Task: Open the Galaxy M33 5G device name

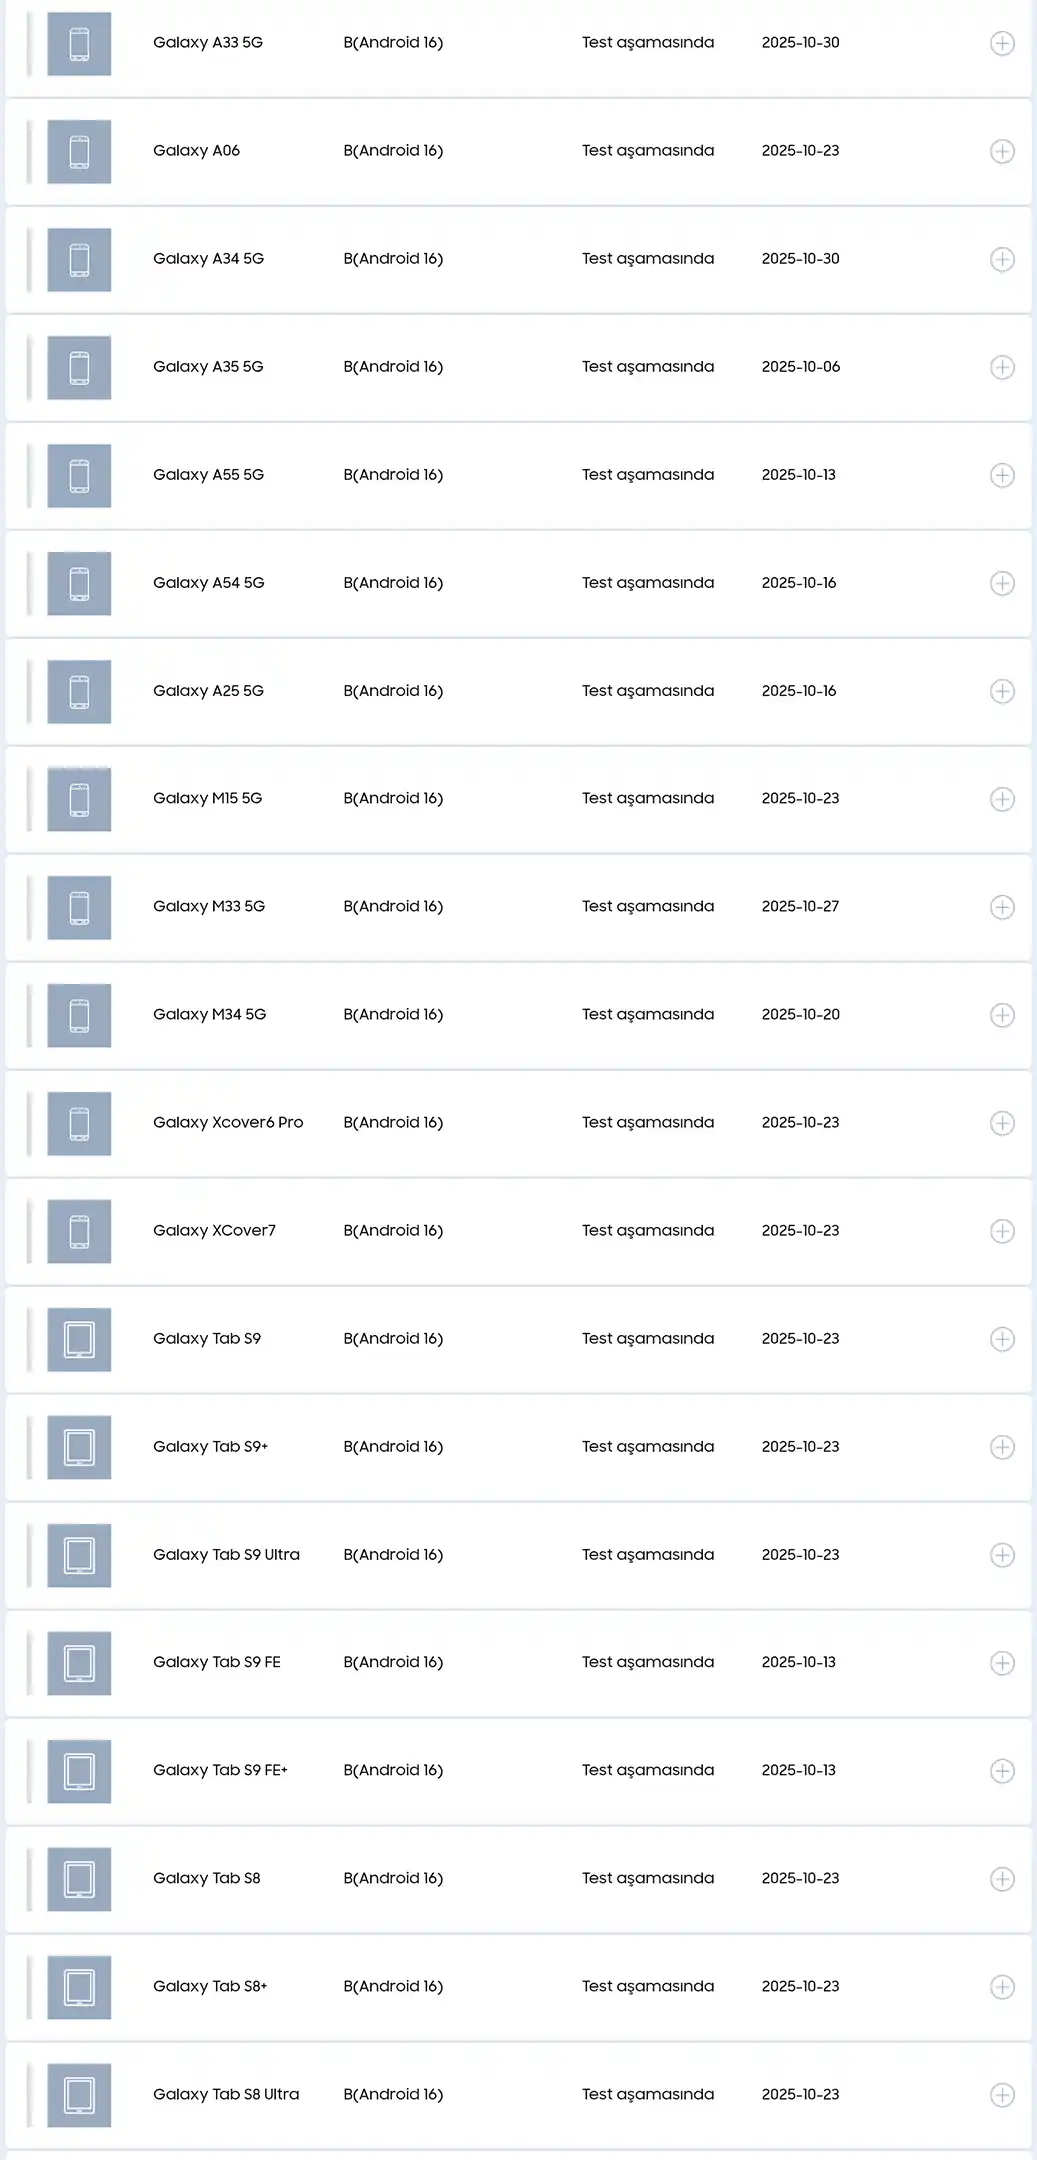Action: click(x=208, y=907)
